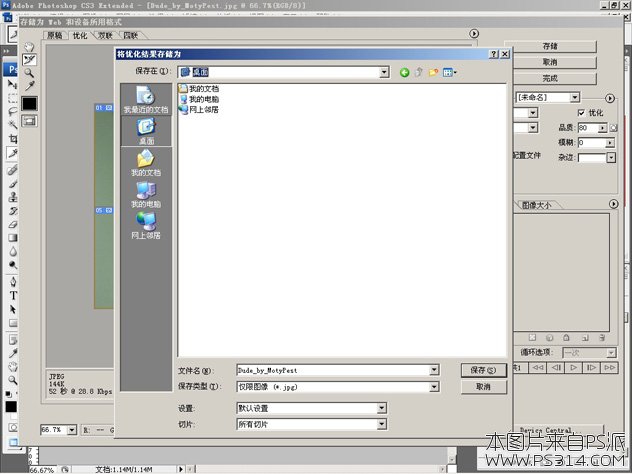Select Photoshop Type tool in main toolbox
This screenshot has height=474, width=632.
(13, 295)
